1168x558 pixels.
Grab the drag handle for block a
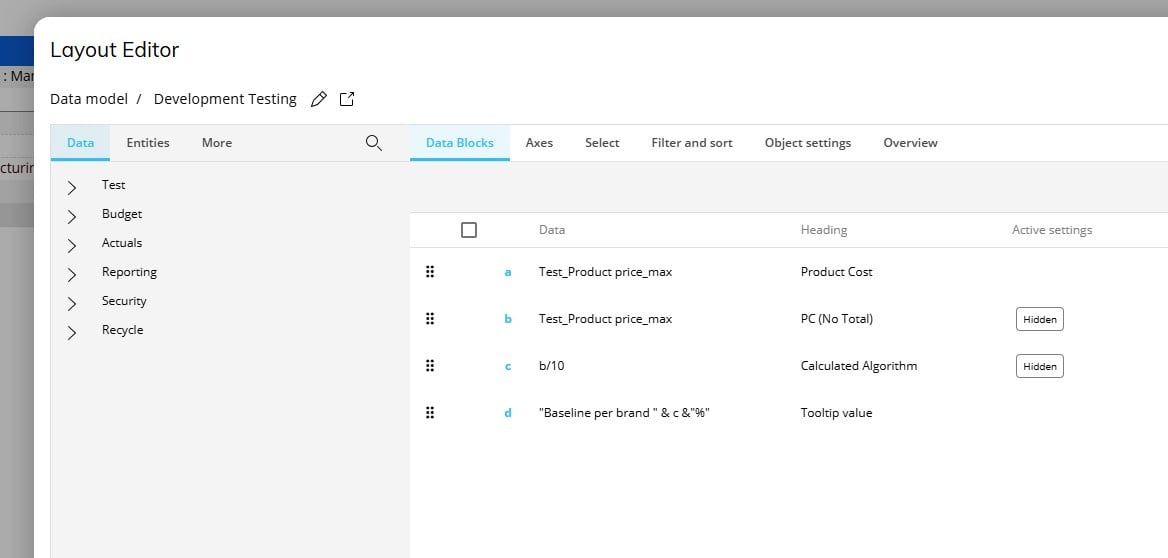tap(430, 272)
